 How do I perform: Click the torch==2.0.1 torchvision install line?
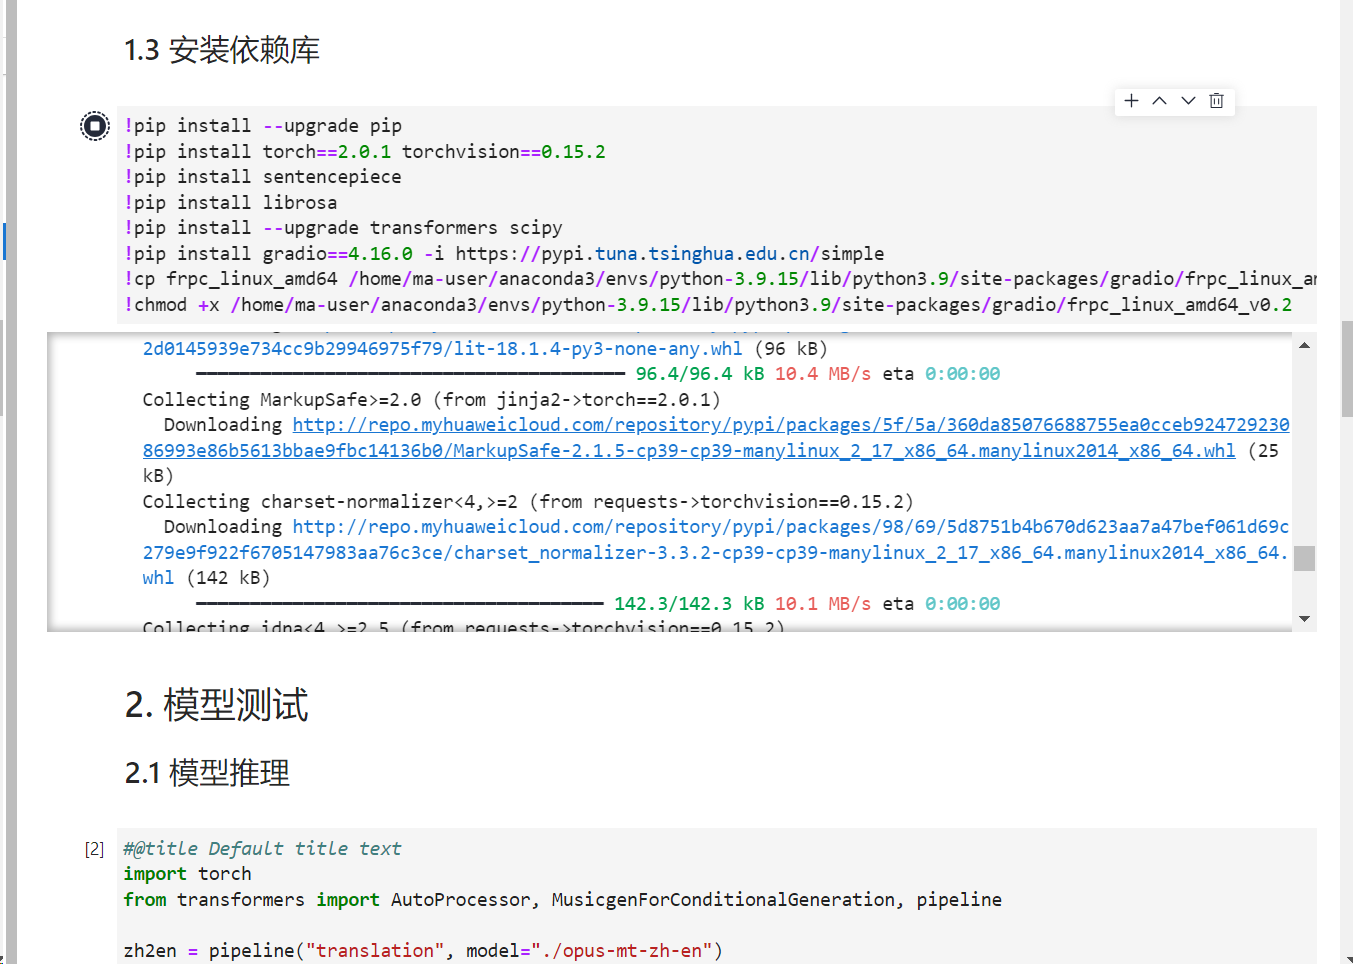[365, 152]
